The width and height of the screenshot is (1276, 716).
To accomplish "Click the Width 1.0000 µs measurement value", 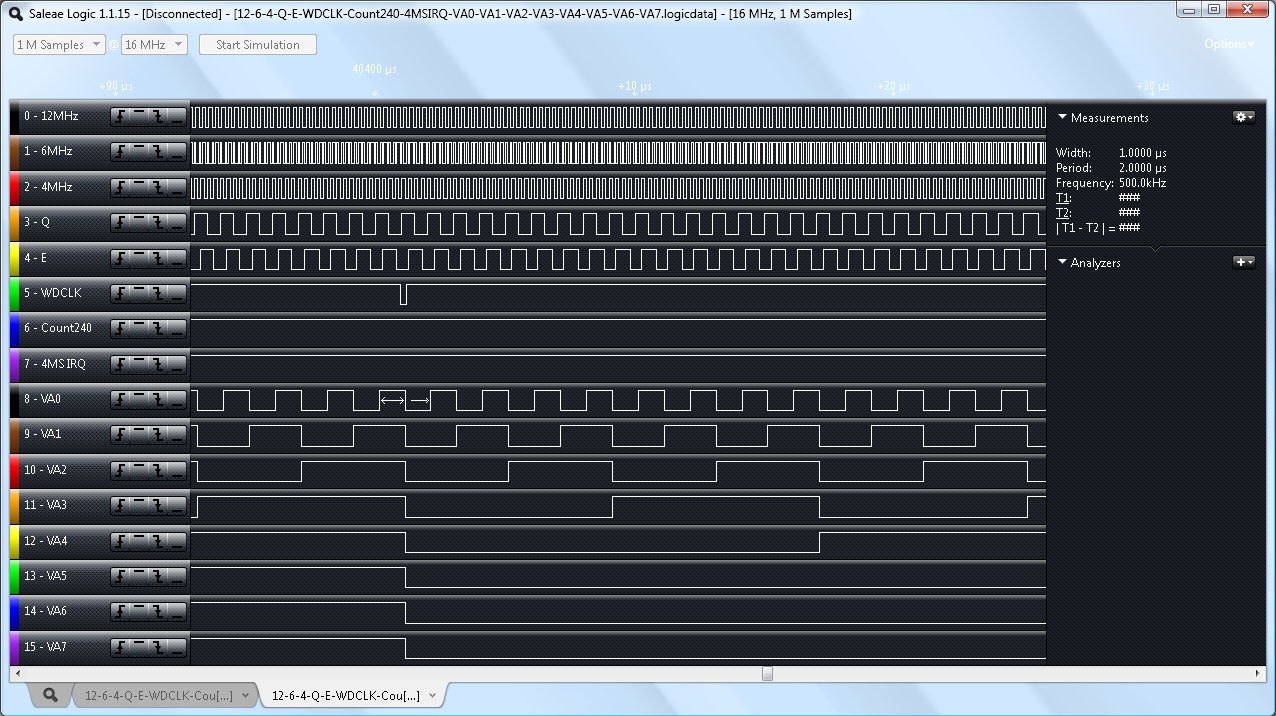I will [1142, 153].
